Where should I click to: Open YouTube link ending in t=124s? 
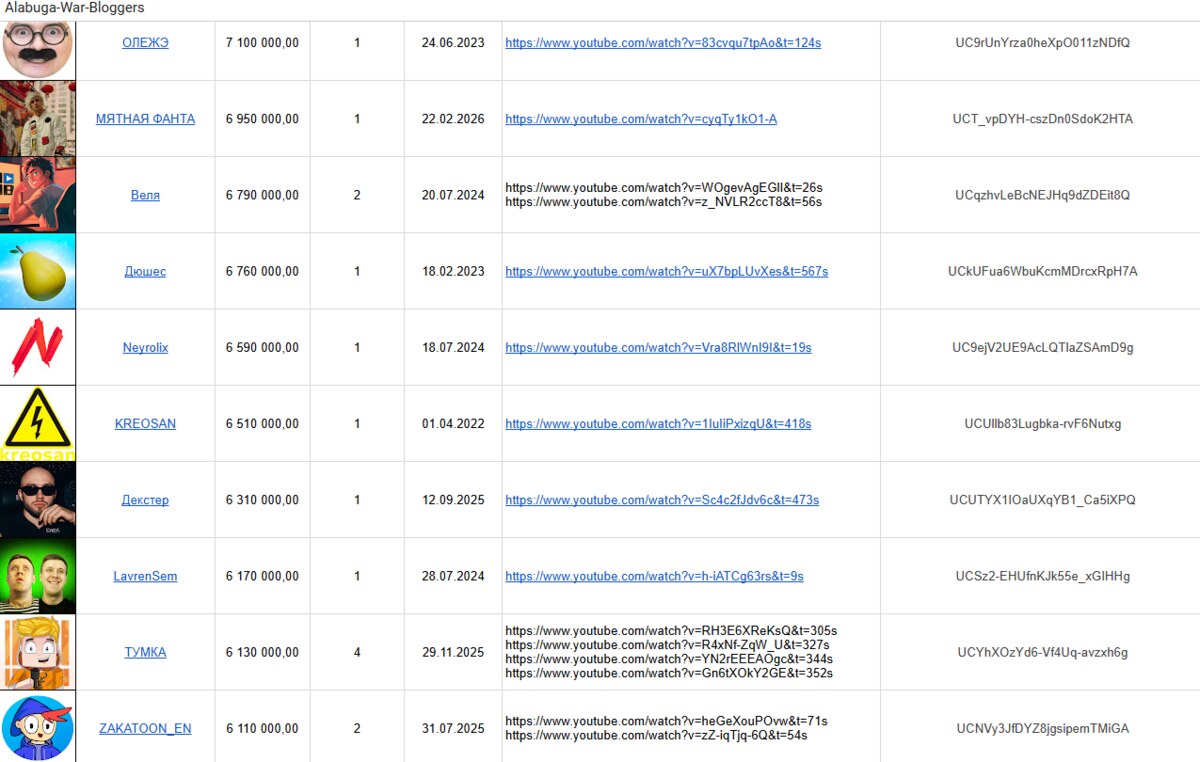tap(662, 43)
